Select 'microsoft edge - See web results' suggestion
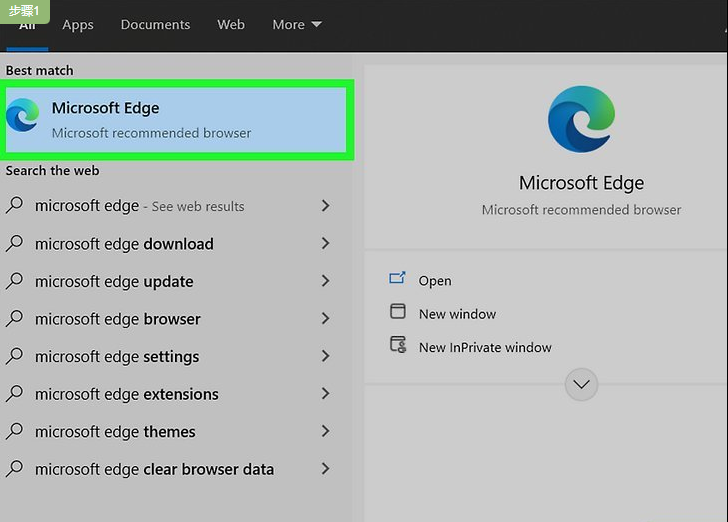This screenshot has width=728, height=522. pyautogui.click(x=169, y=206)
